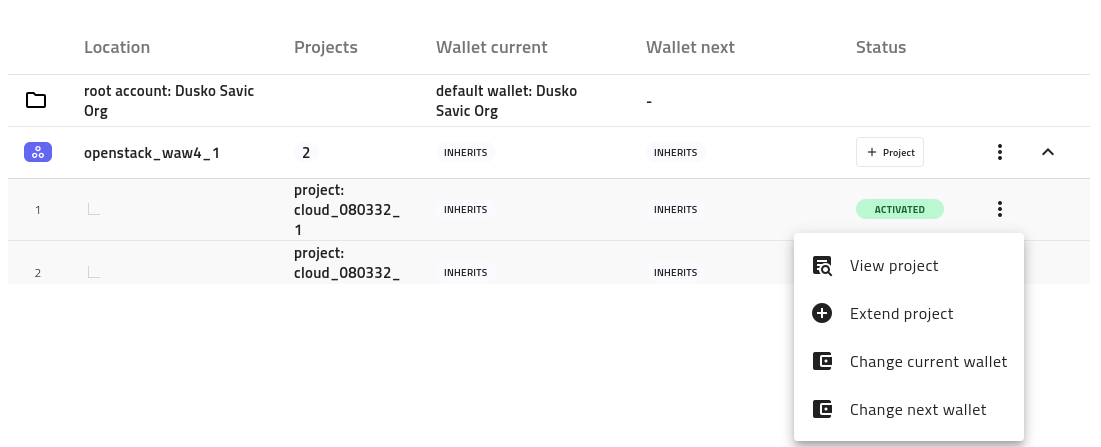The height and width of the screenshot is (447, 1101).
Task: Select Change current wallet option
Action: 928,362
